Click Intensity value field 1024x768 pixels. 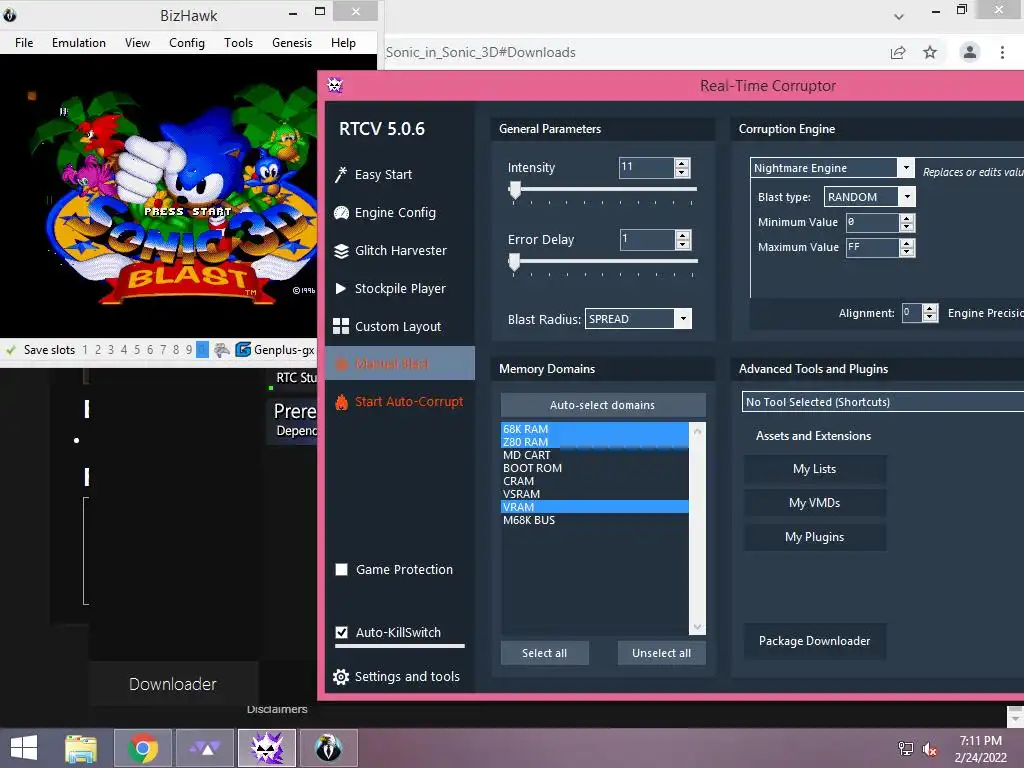point(647,168)
